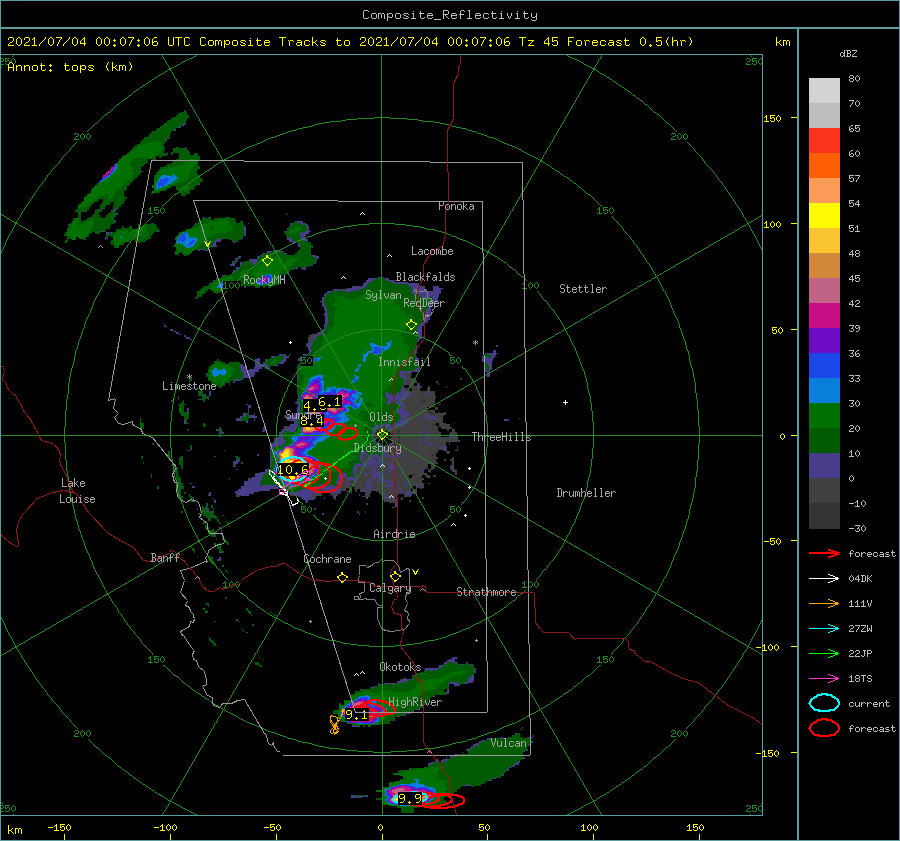Screen dimensions: 900x841
Task: Click the Vulcan city label
Action: (x=508, y=743)
